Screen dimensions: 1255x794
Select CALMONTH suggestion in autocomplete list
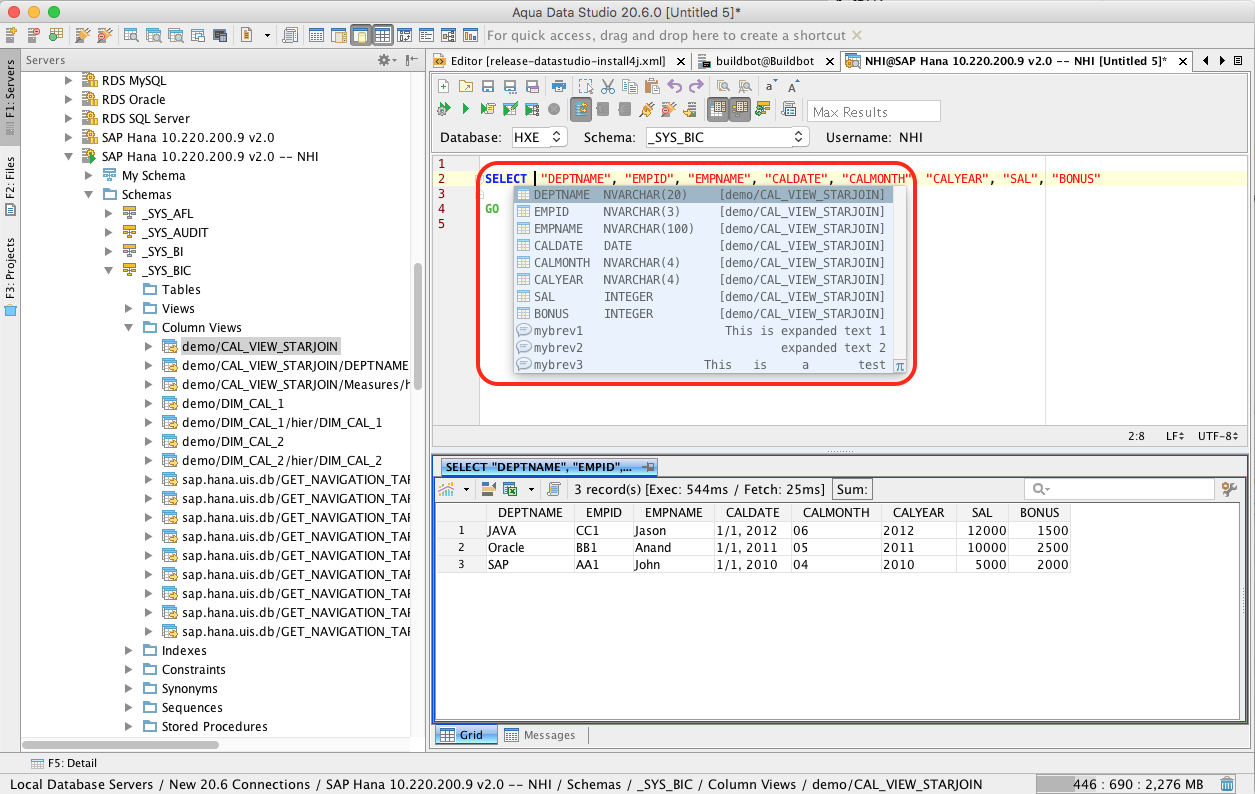pyautogui.click(x=703, y=263)
